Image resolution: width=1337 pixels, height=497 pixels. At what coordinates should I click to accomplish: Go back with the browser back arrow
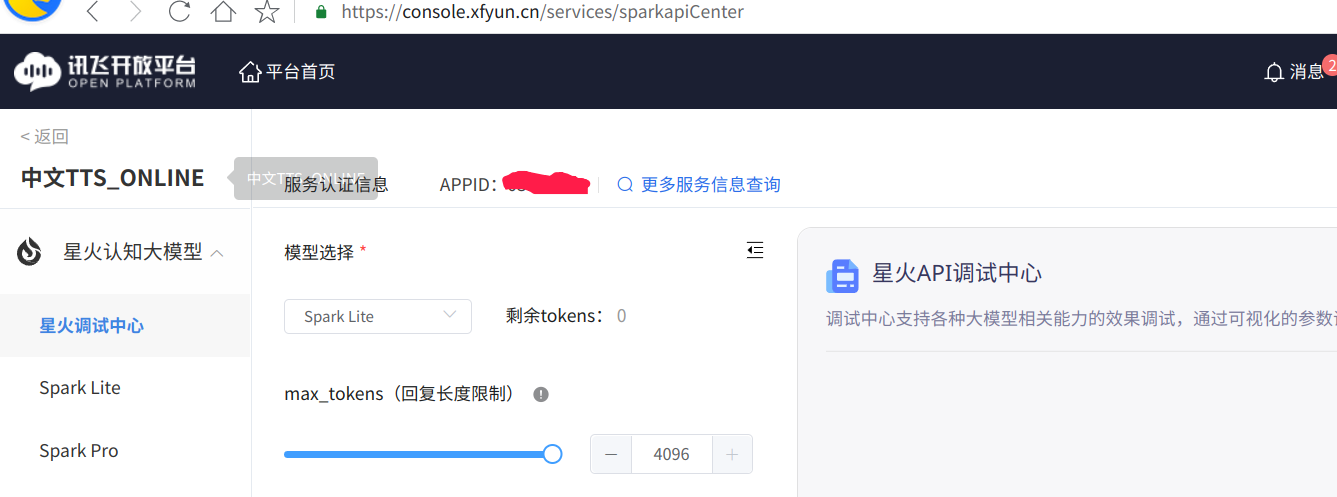pos(92,13)
